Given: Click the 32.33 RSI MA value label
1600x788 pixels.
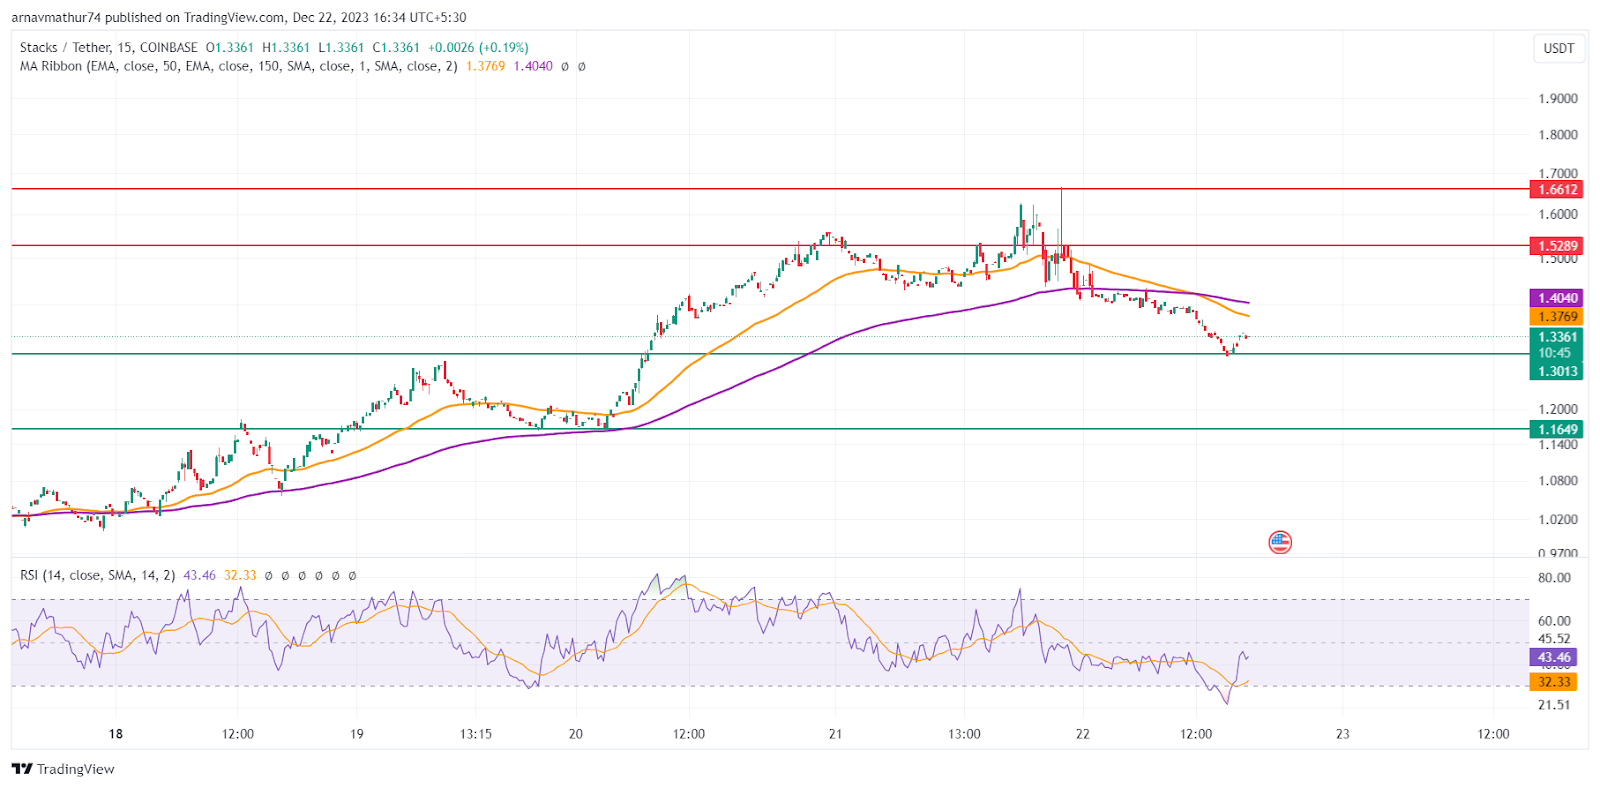Looking at the screenshot, I should (x=1554, y=681).
